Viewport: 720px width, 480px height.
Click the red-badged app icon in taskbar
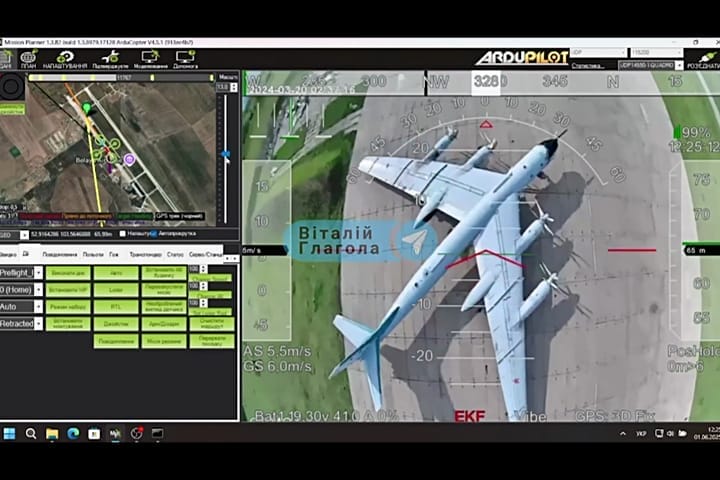[136, 433]
